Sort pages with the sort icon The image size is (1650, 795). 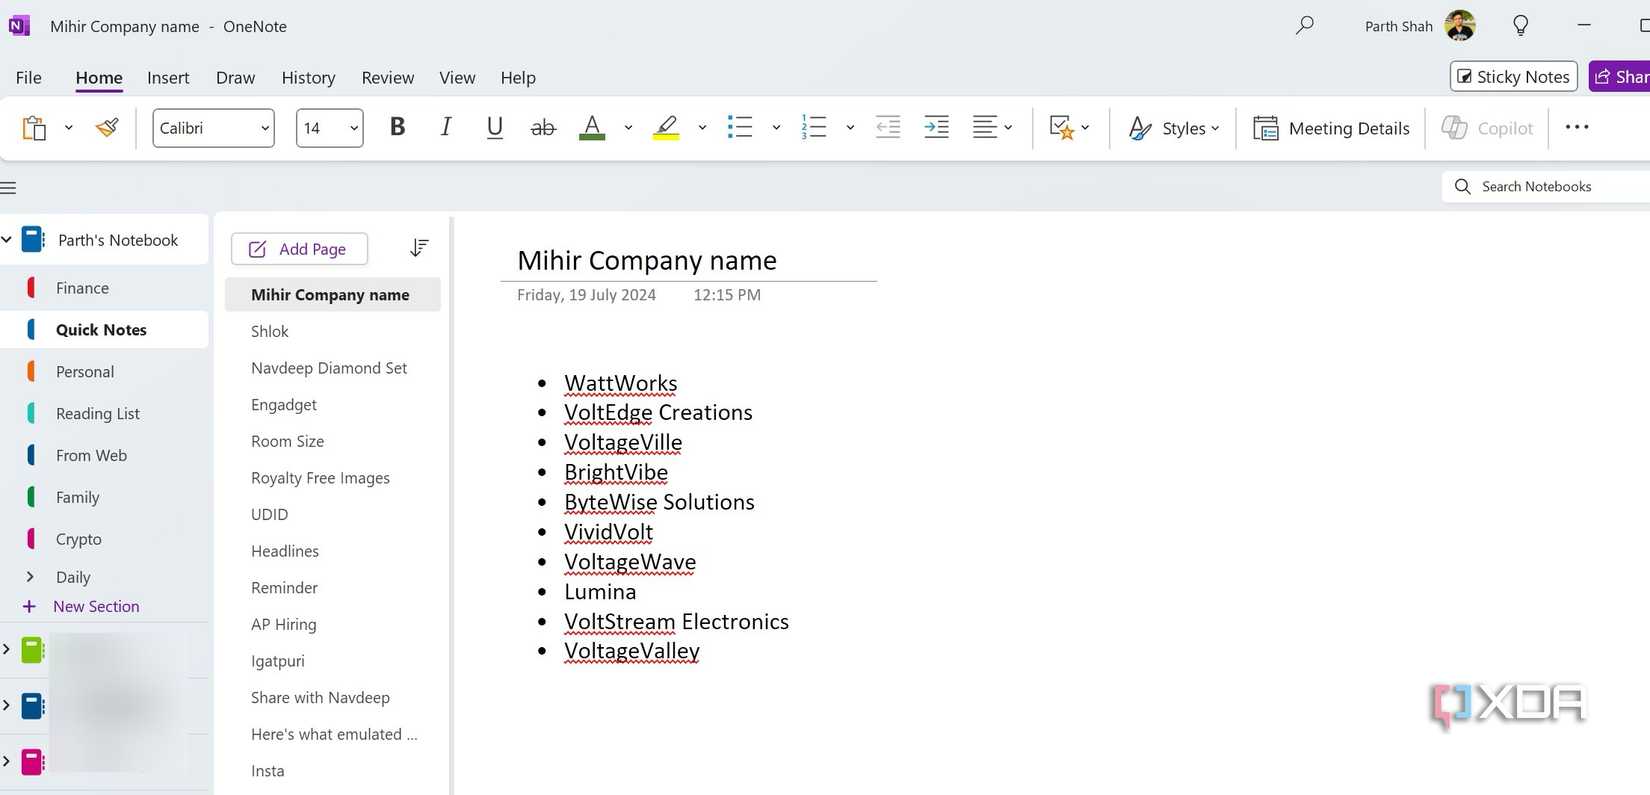pos(419,248)
